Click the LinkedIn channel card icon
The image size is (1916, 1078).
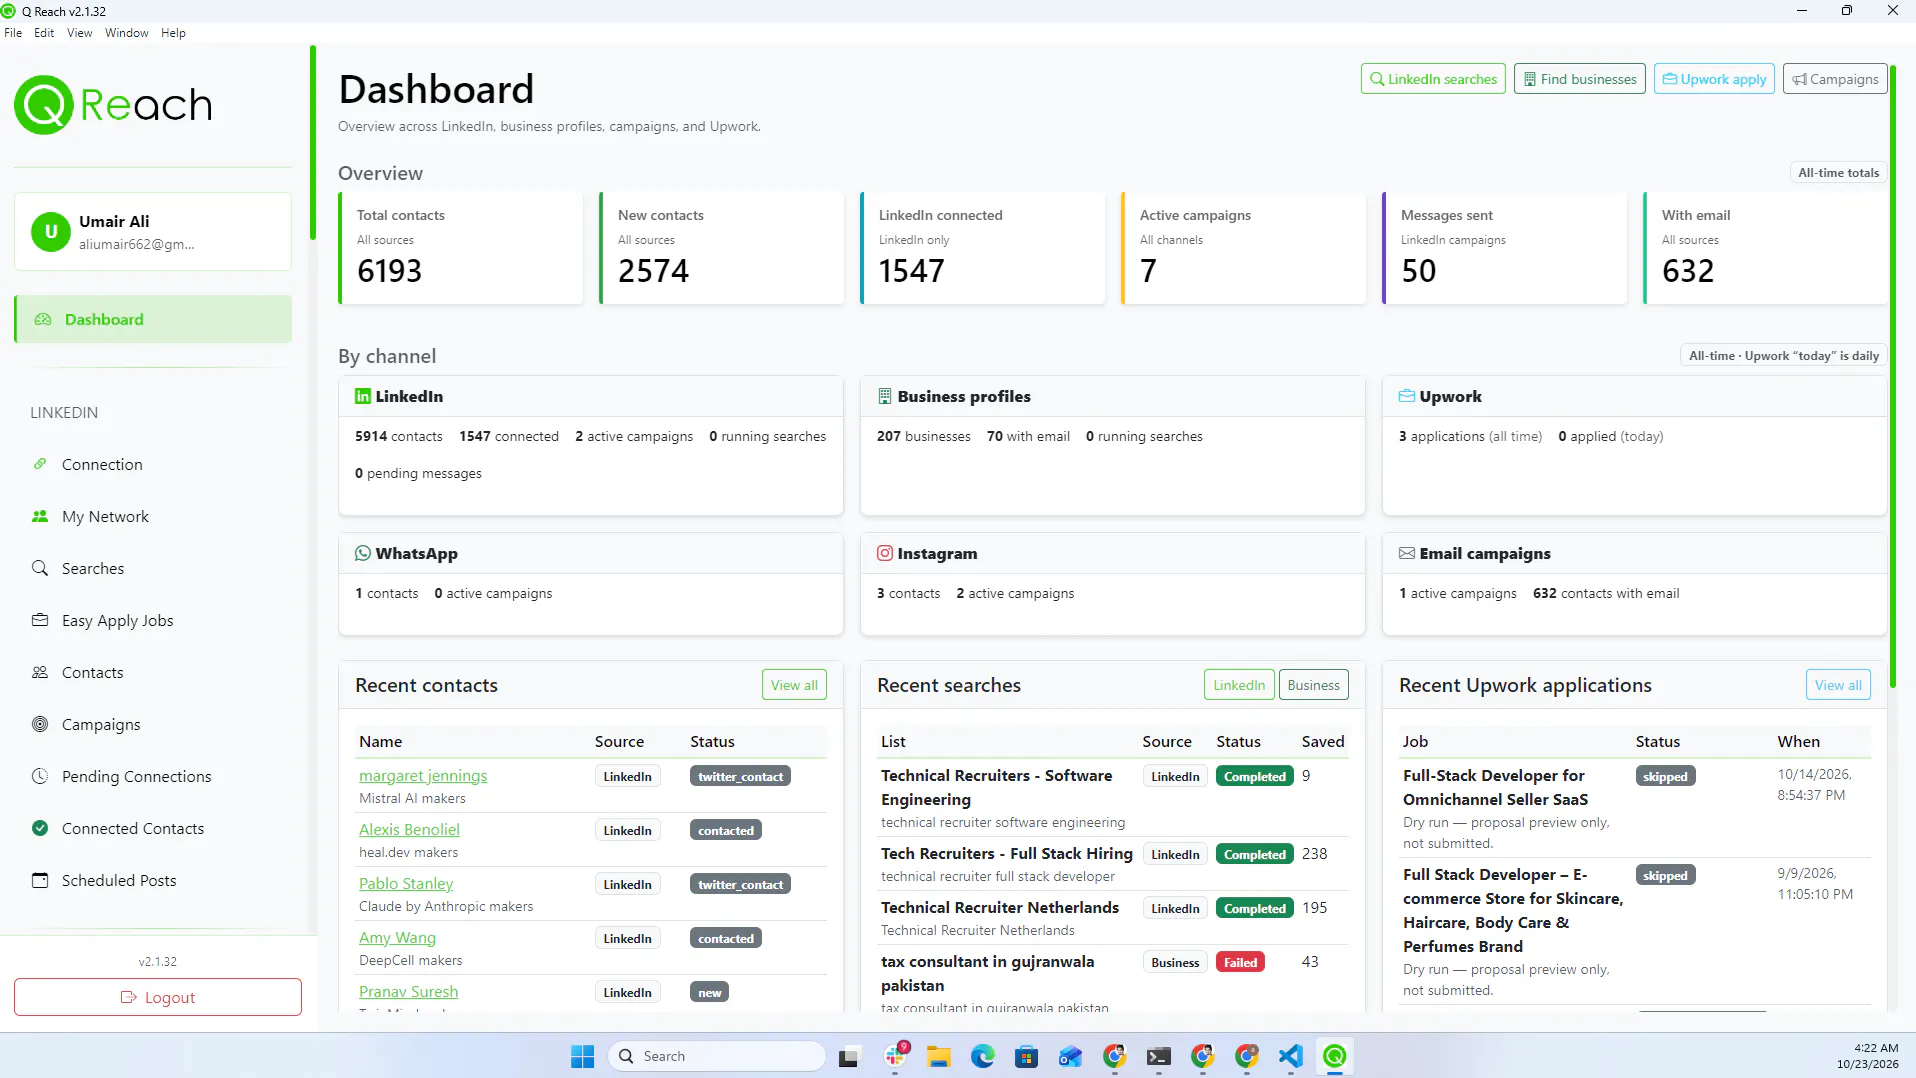tap(363, 396)
